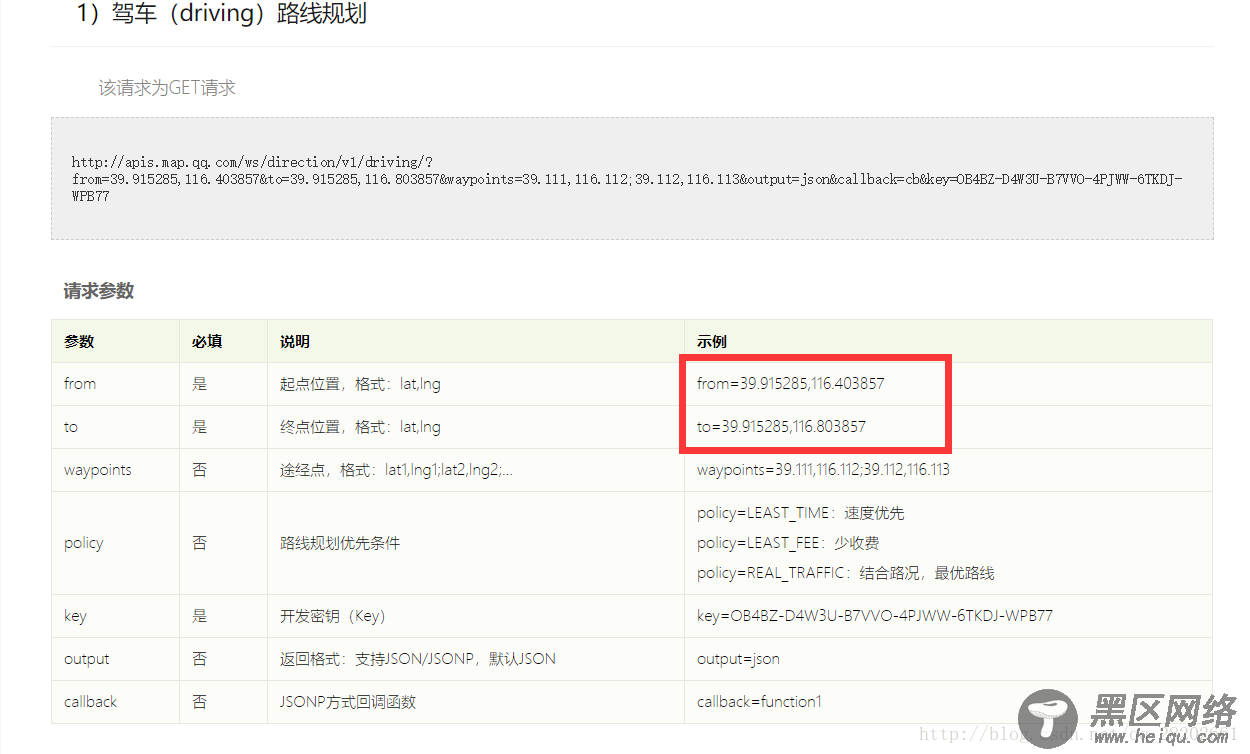Select the 'from' parameter name cell
The height and width of the screenshot is (754, 1250).
80,384
